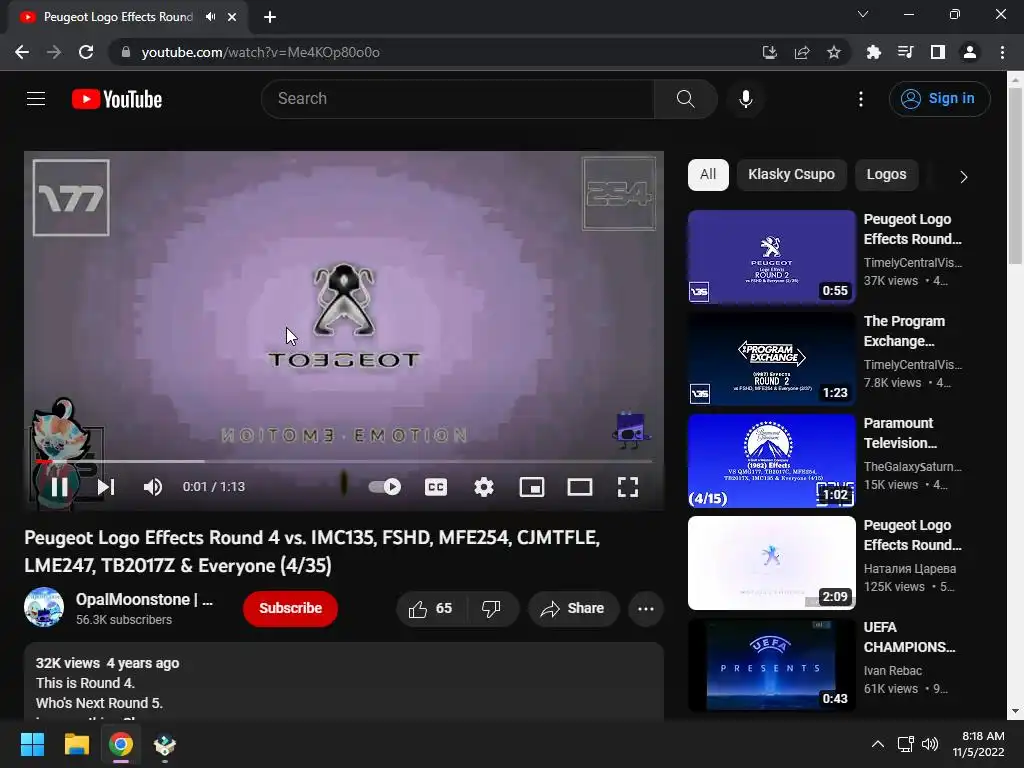The width and height of the screenshot is (1024, 768).
Task: Switch to miniplayer mode
Action: (x=532, y=487)
